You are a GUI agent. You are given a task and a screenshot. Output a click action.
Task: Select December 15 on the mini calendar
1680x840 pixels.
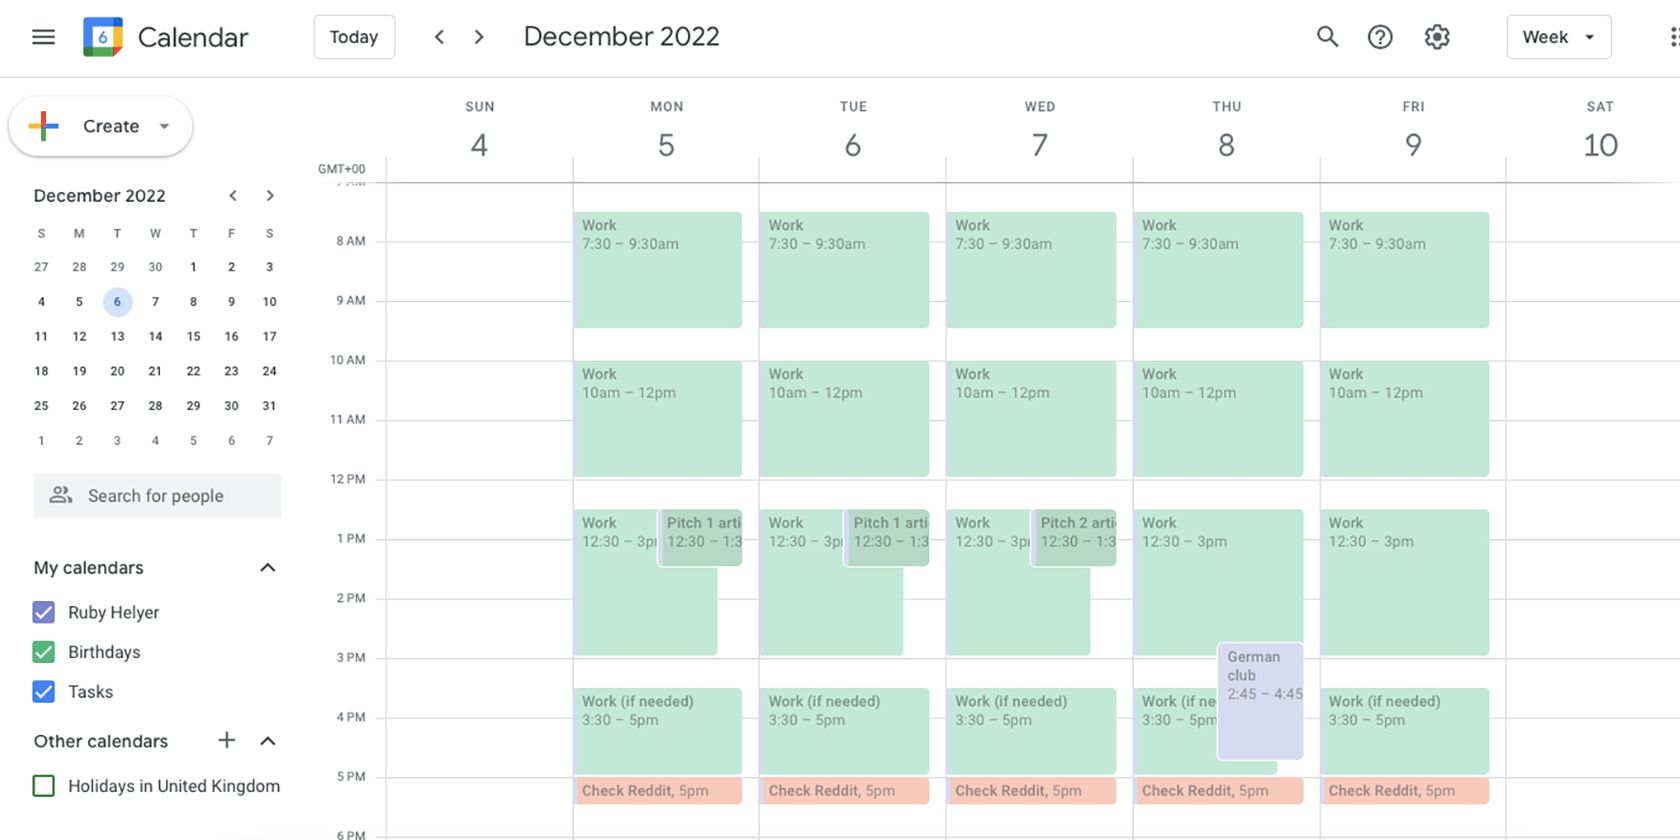click(193, 336)
